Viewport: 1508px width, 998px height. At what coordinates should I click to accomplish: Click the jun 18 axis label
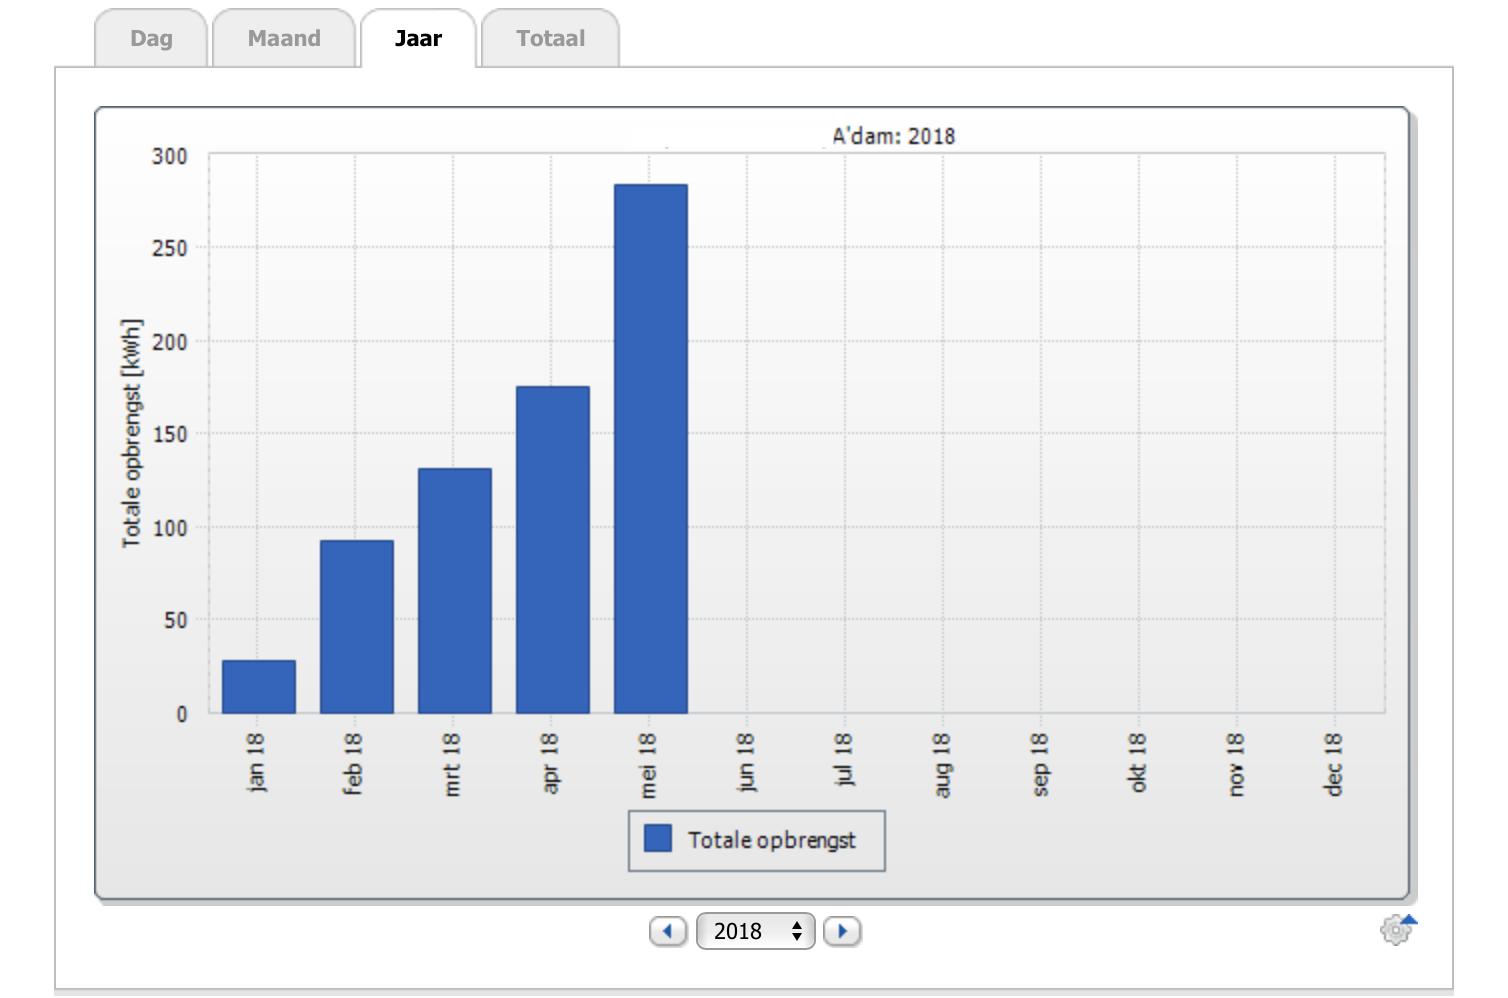(745, 763)
